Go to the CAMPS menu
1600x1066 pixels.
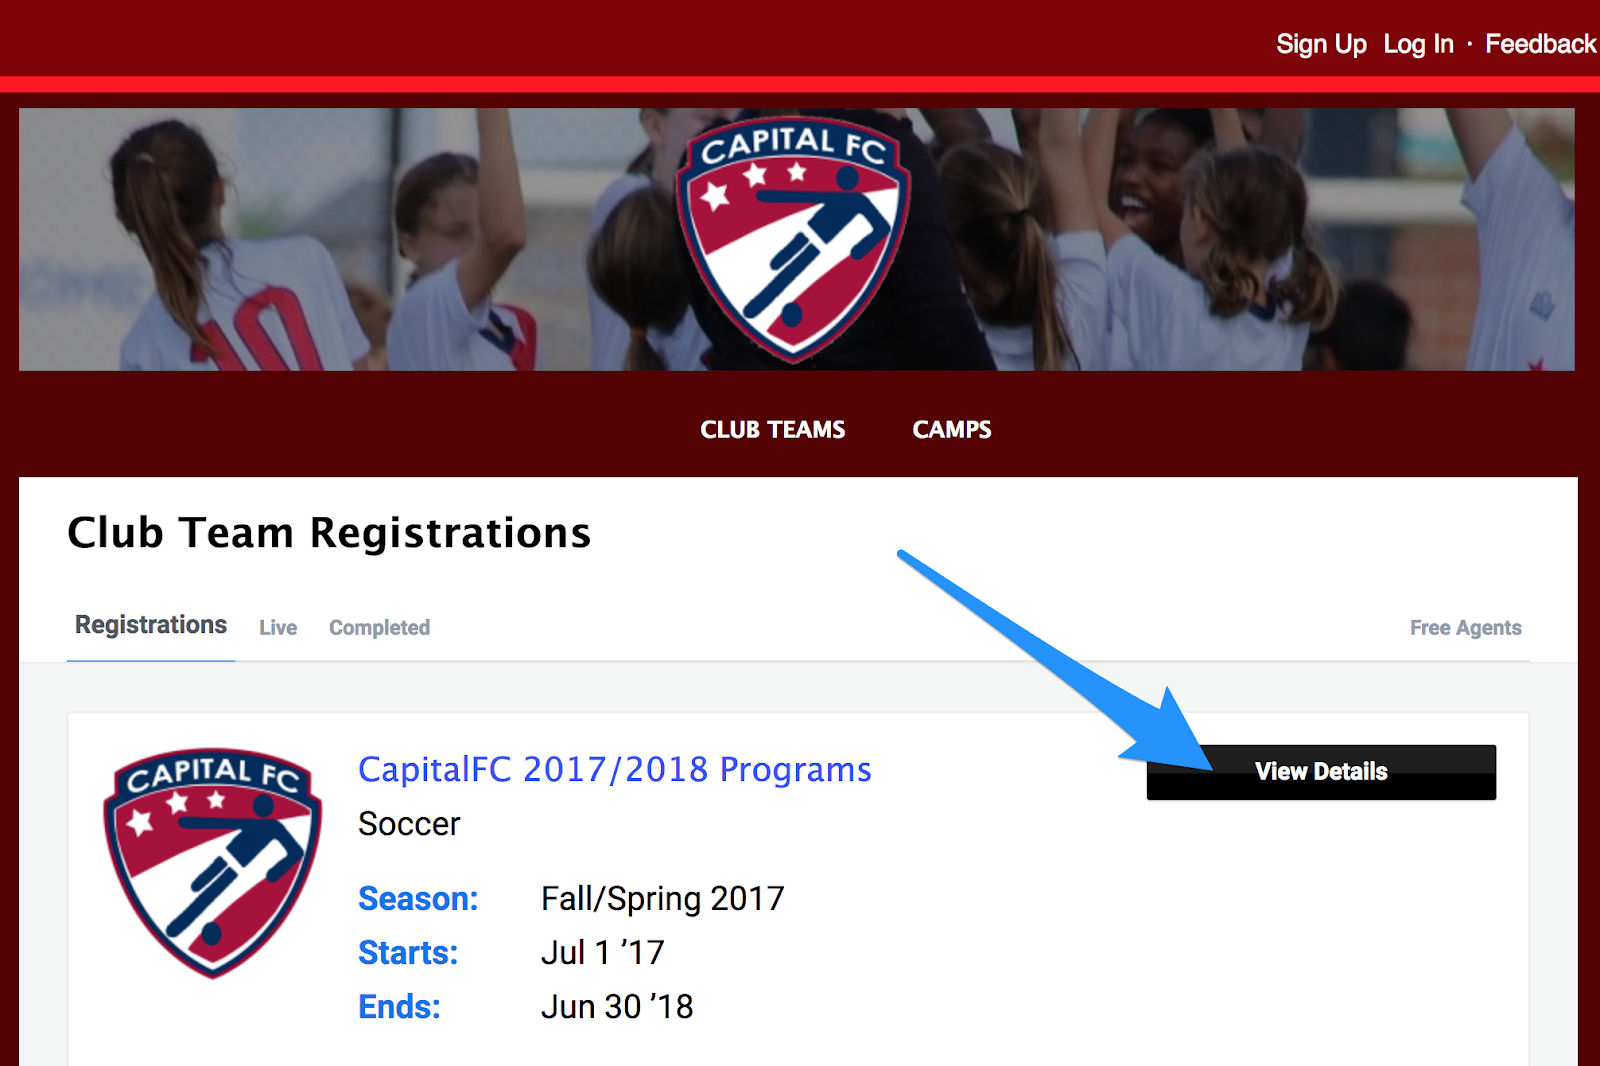pos(952,429)
